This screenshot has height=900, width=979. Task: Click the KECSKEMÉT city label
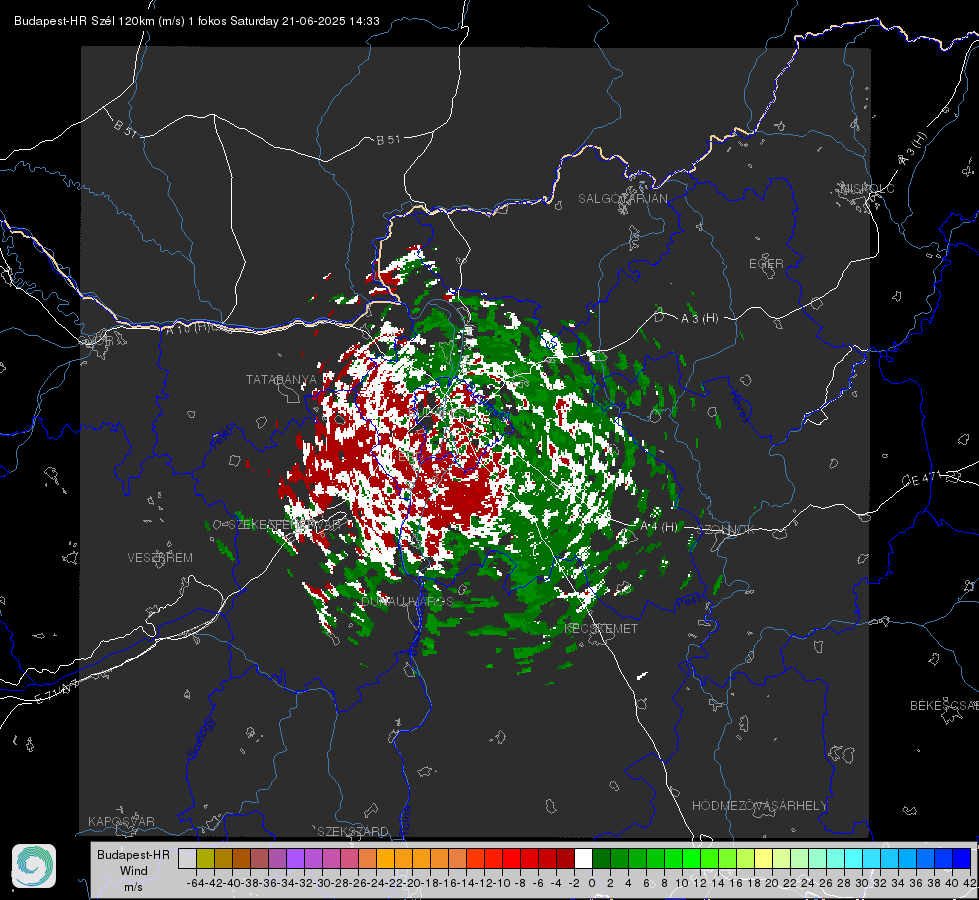[x=601, y=628]
